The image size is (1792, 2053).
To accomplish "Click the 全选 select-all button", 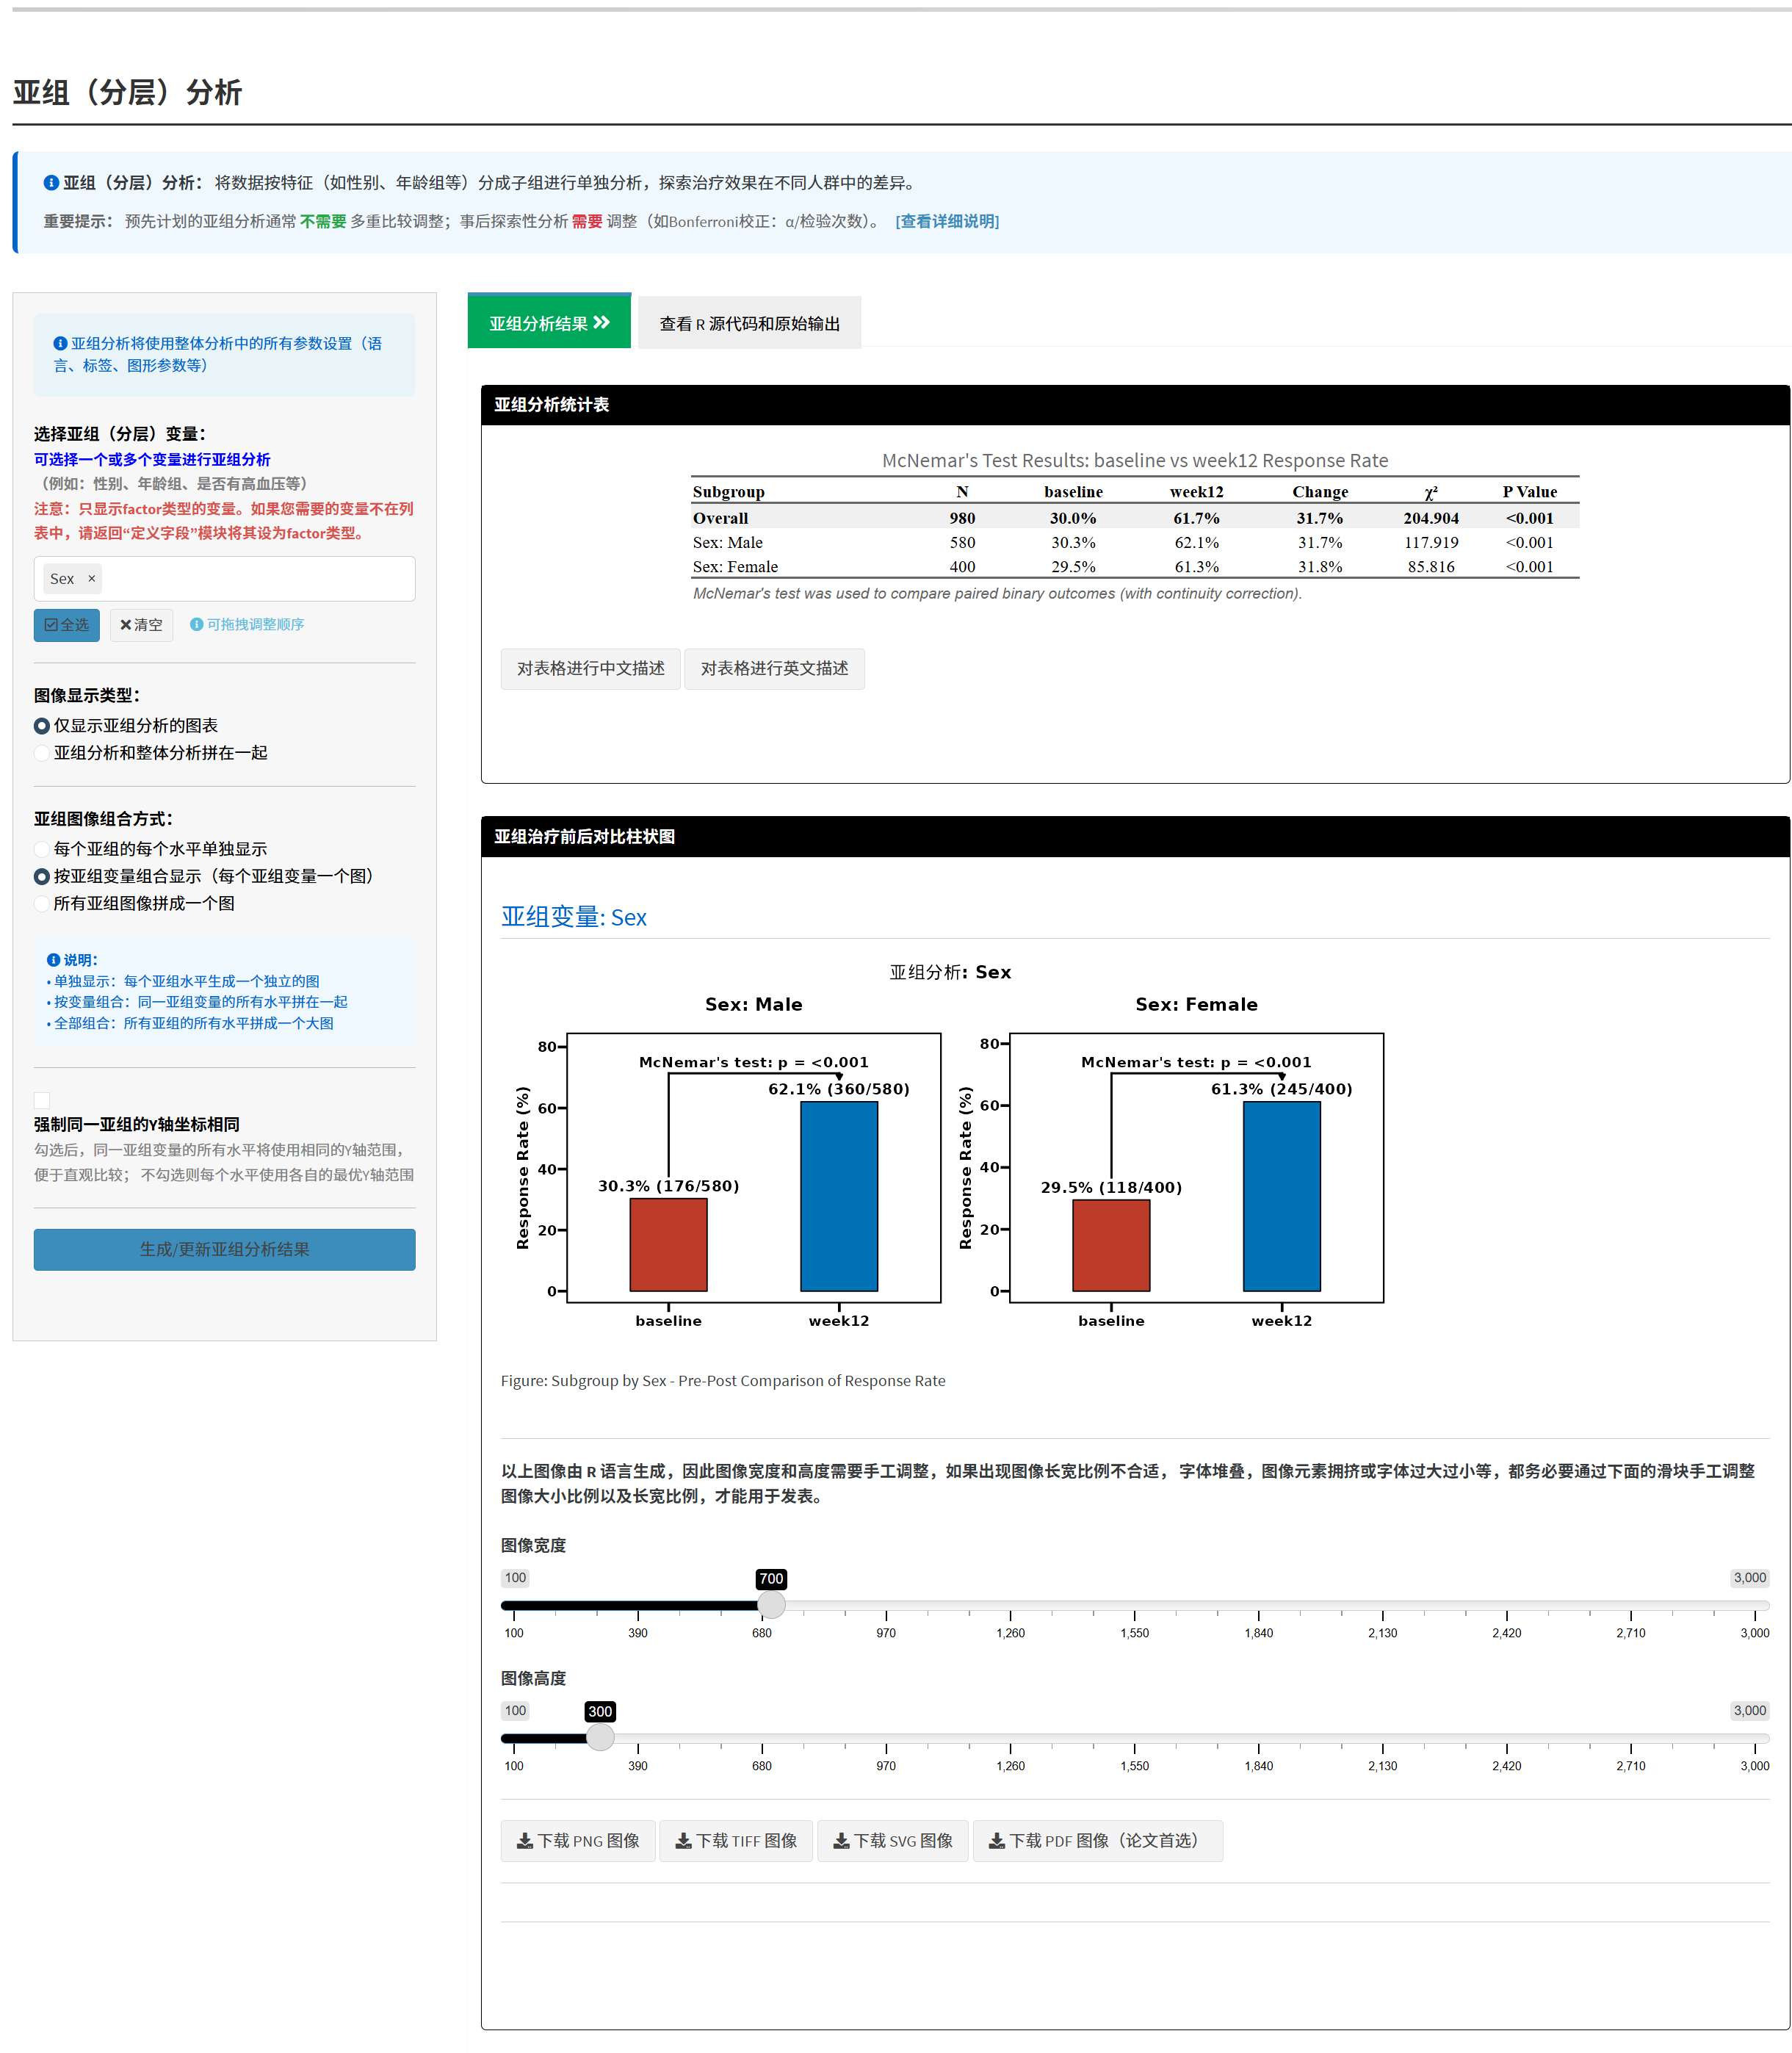I will tap(67, 625).
